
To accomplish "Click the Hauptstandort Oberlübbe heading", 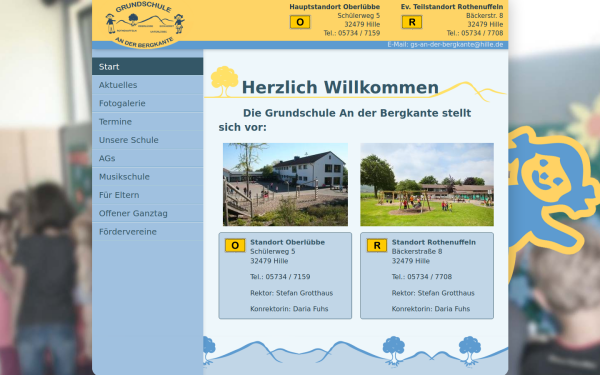I will [x=334, y=7].
